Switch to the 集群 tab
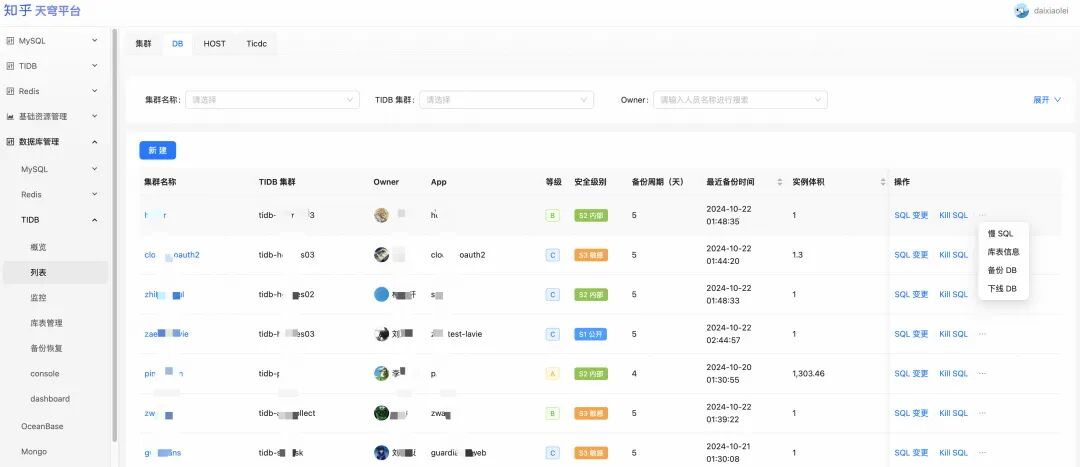The image size is (1080, 467). click(x=143, y=43)
